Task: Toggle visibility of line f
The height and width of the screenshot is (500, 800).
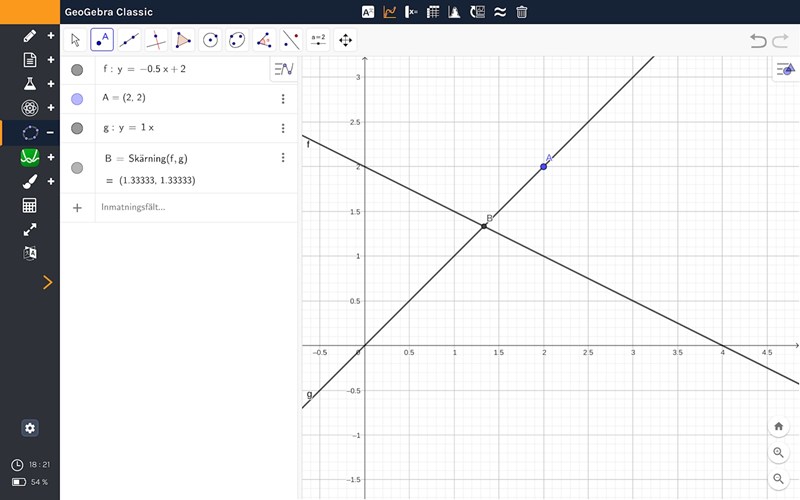Action: [x=77, y=70]
